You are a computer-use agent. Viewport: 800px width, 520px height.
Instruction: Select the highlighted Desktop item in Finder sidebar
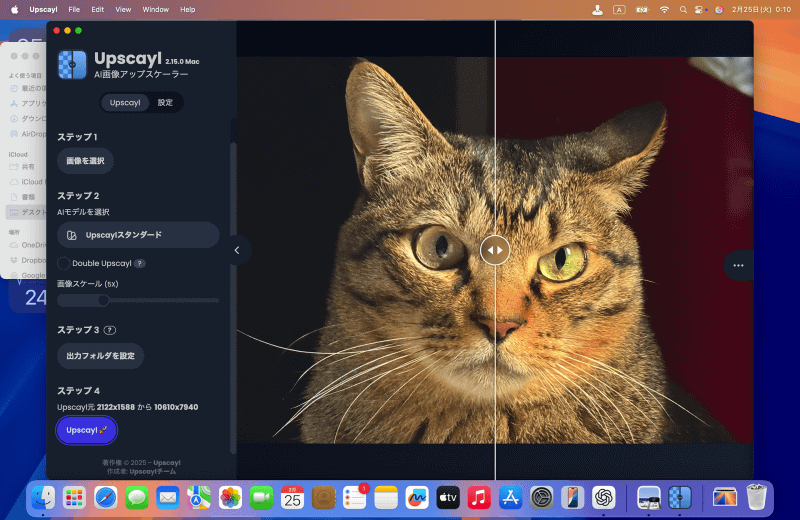[x=26, y=212]
